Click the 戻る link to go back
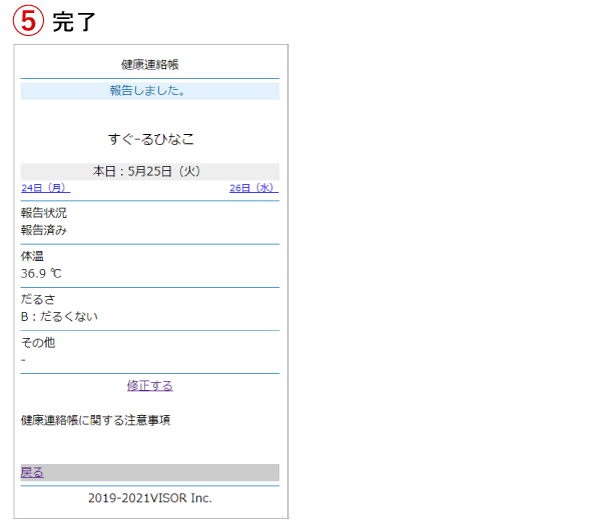This screenshot has width=600, height=522. click(x=32, y=473)
